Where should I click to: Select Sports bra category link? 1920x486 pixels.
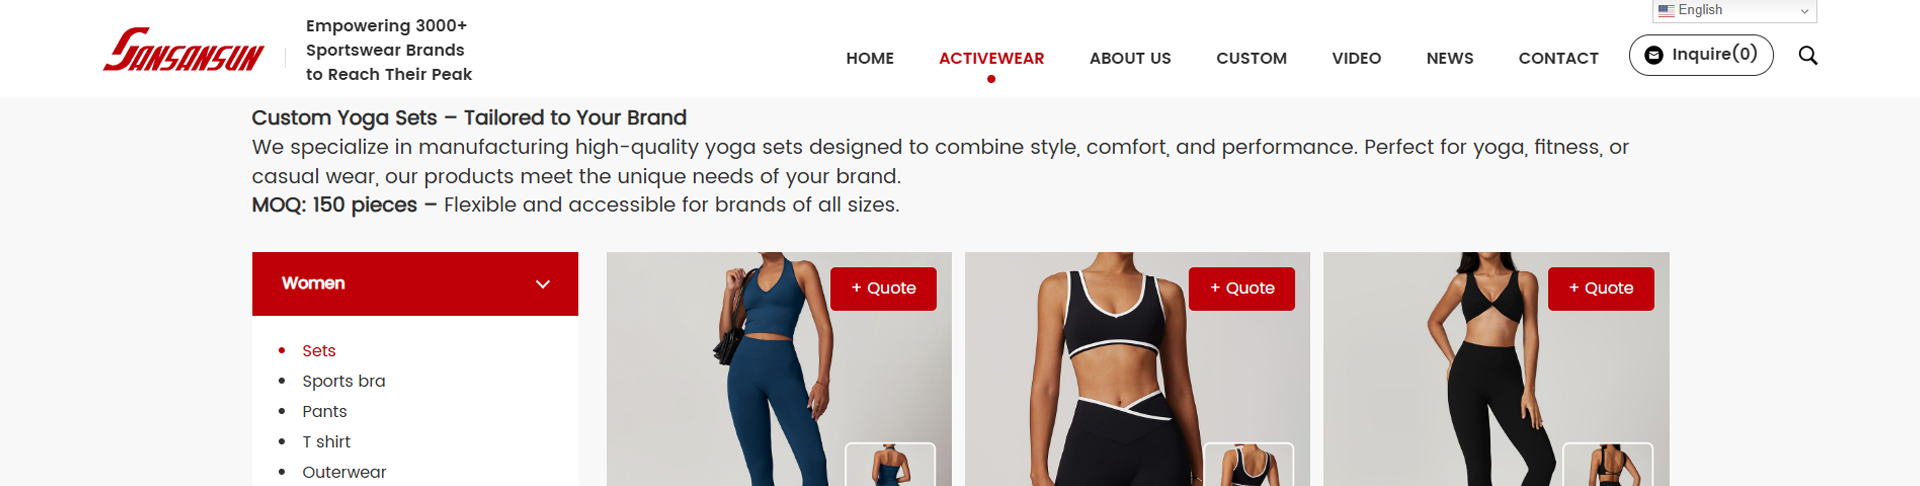[x=343, y=381]
